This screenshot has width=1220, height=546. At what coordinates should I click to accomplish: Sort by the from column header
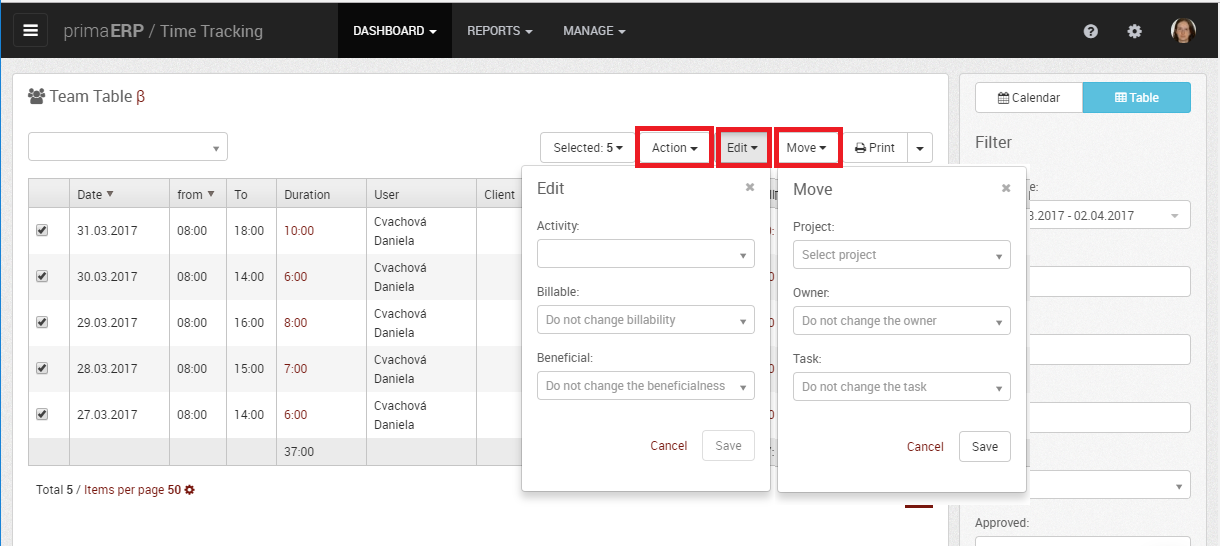[x=198, y=194]
